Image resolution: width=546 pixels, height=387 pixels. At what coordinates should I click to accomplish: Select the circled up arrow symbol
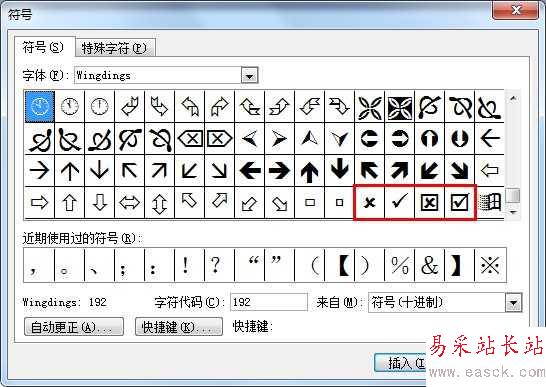click(429, 138)
